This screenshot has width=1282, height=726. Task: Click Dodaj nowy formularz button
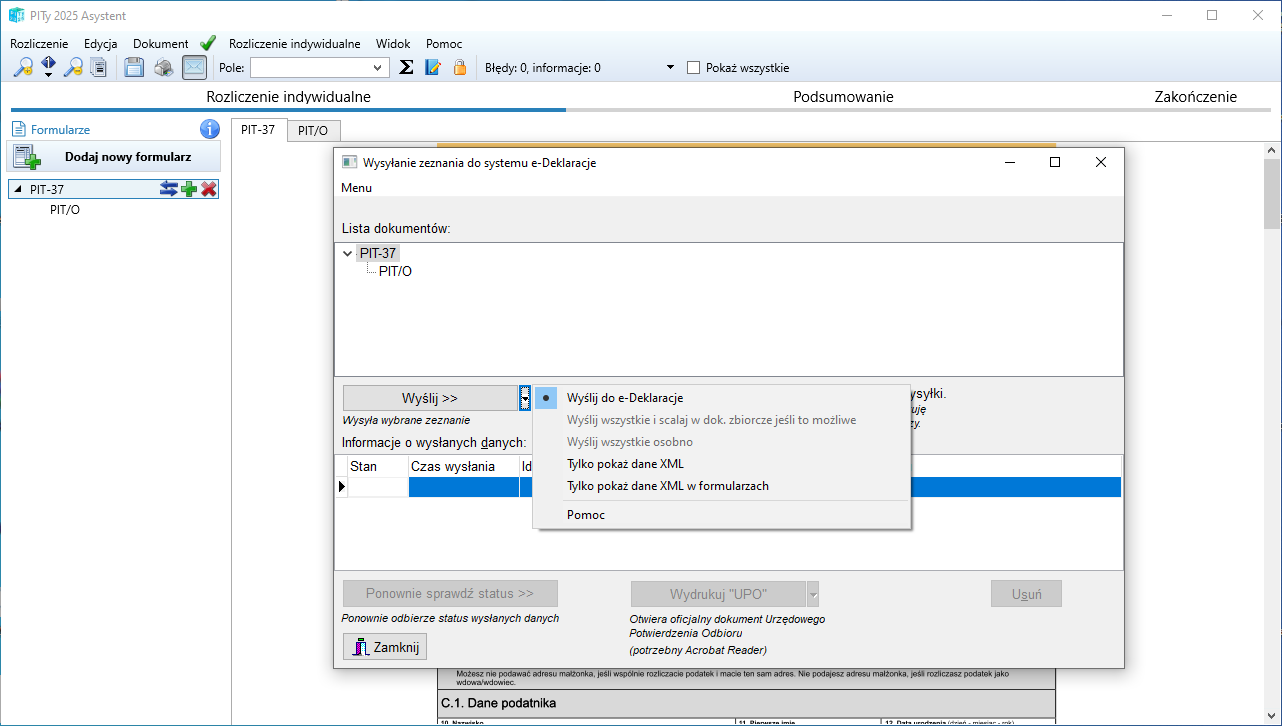point(114,157)
